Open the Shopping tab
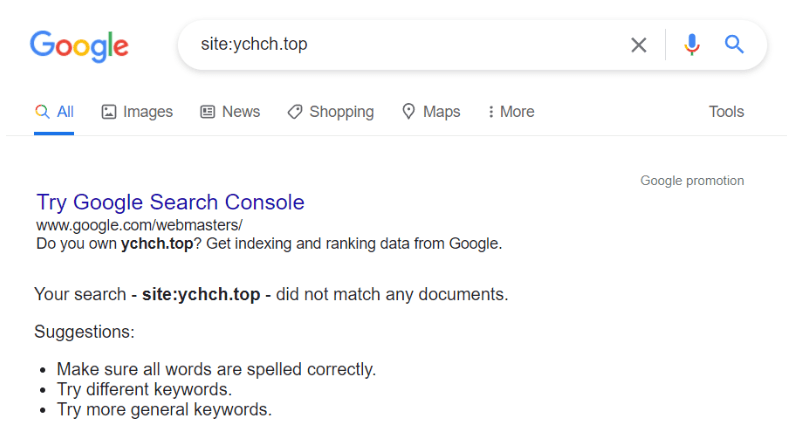This screenshot has width=787, height=437. pos(331,111)
